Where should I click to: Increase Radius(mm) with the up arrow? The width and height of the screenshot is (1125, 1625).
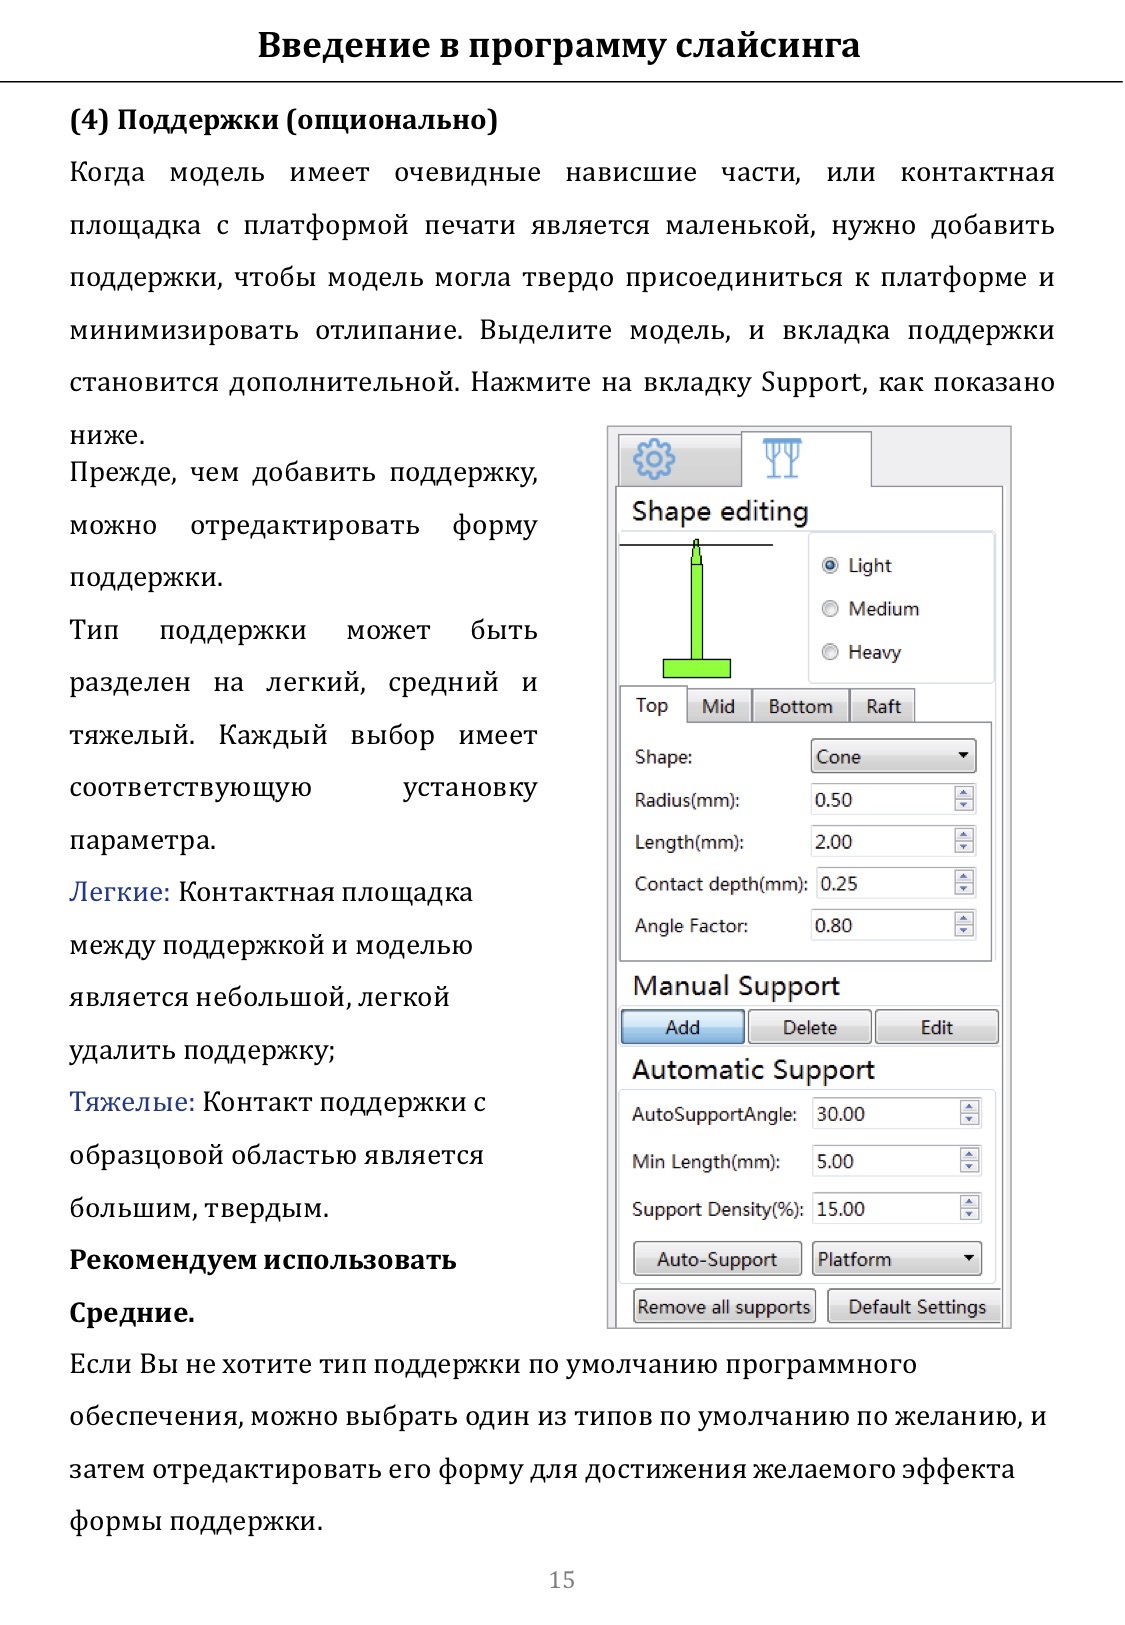coord(964,792)
